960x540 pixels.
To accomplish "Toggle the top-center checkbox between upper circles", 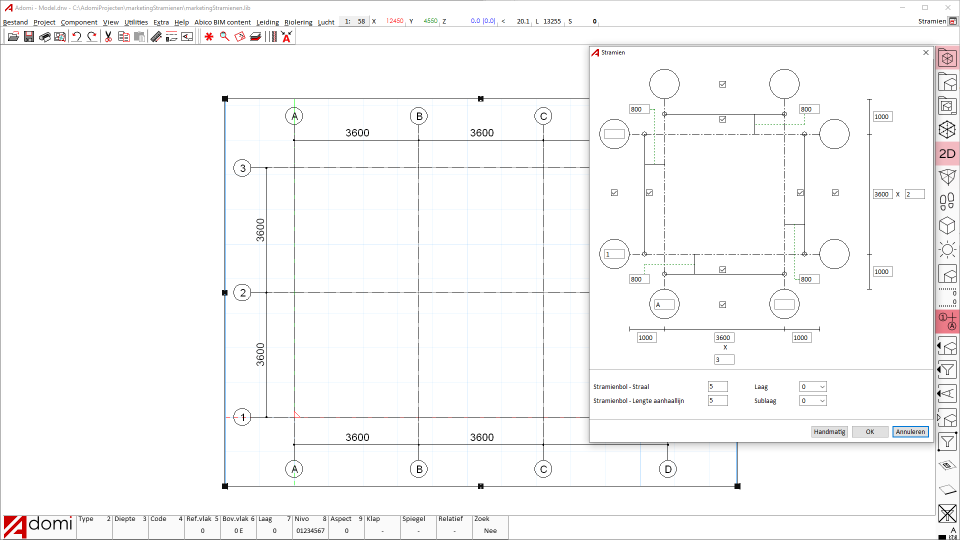I will 723,84.
